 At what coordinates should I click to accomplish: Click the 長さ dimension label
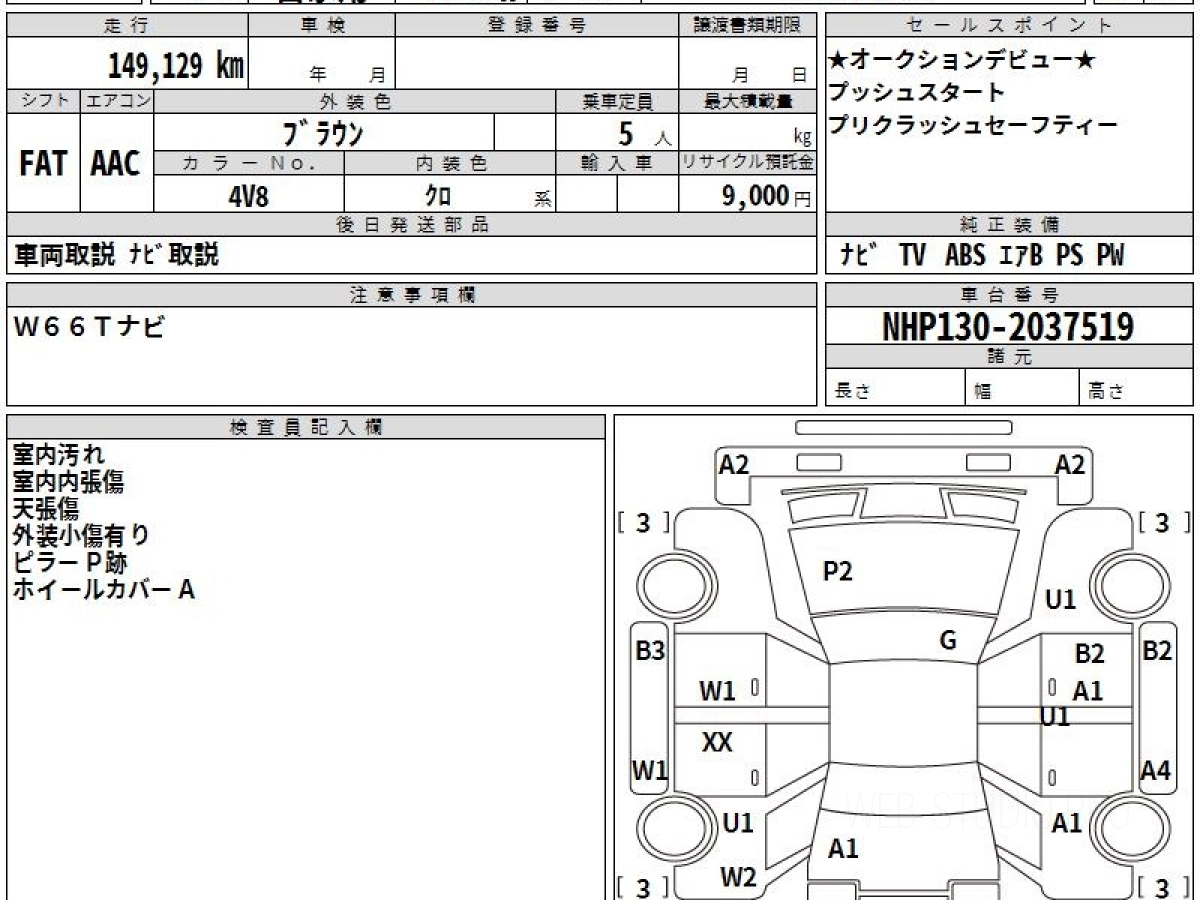pos(852,392)
